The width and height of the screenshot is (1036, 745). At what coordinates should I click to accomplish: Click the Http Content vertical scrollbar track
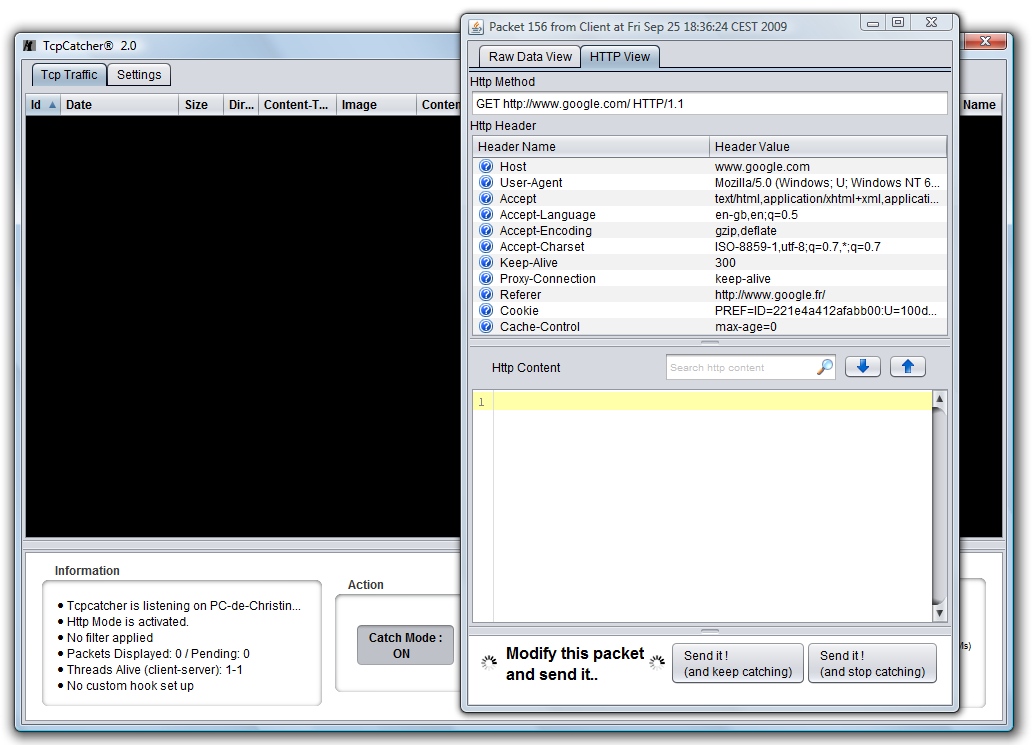click(x=940, y=506)
